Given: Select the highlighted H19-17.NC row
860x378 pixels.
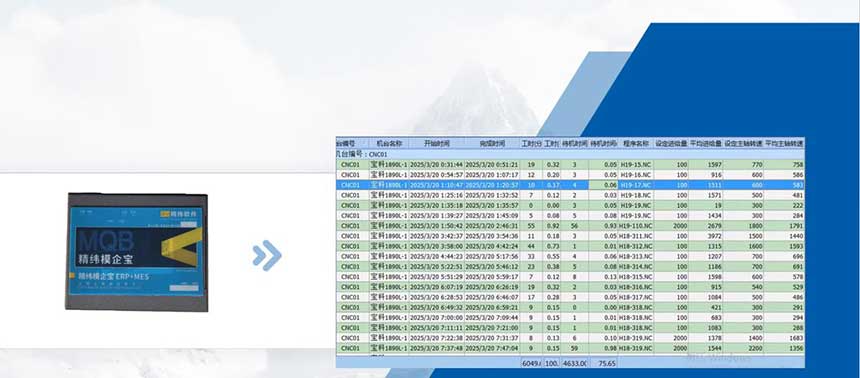Looking at the screenshot, I should (x=570, y=185).
